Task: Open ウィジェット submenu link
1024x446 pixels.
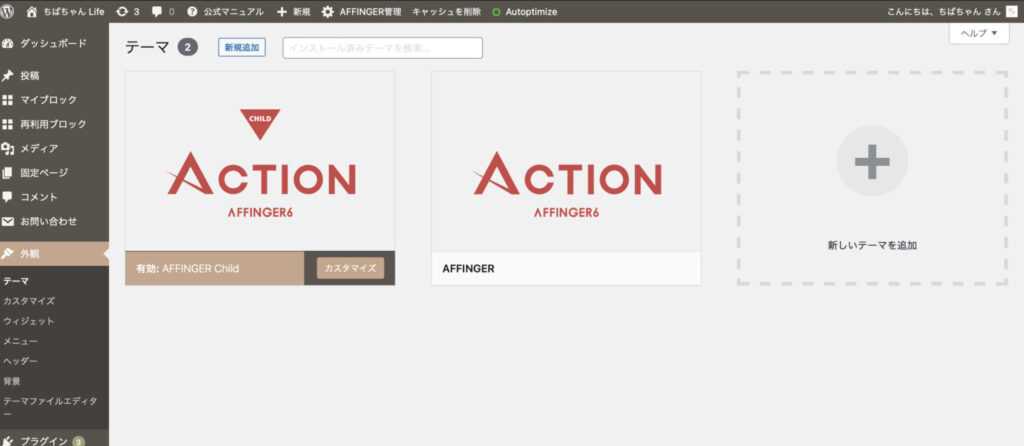Action: click(x=29, y=321)
